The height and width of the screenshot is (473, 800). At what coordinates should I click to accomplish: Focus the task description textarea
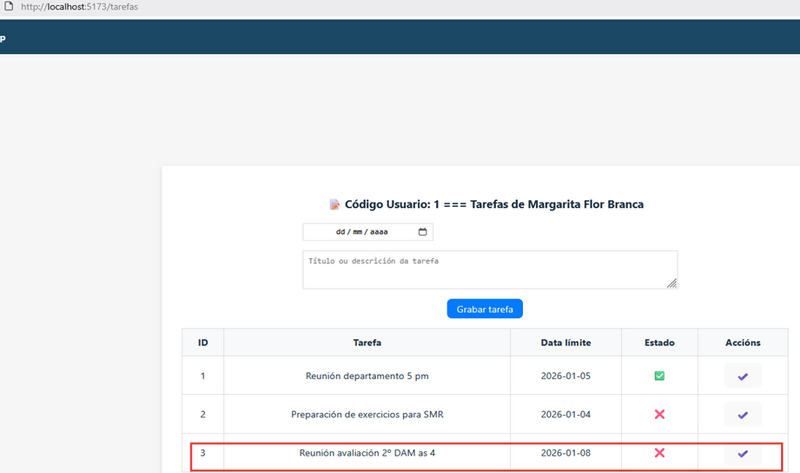click(x=490, y=269)
